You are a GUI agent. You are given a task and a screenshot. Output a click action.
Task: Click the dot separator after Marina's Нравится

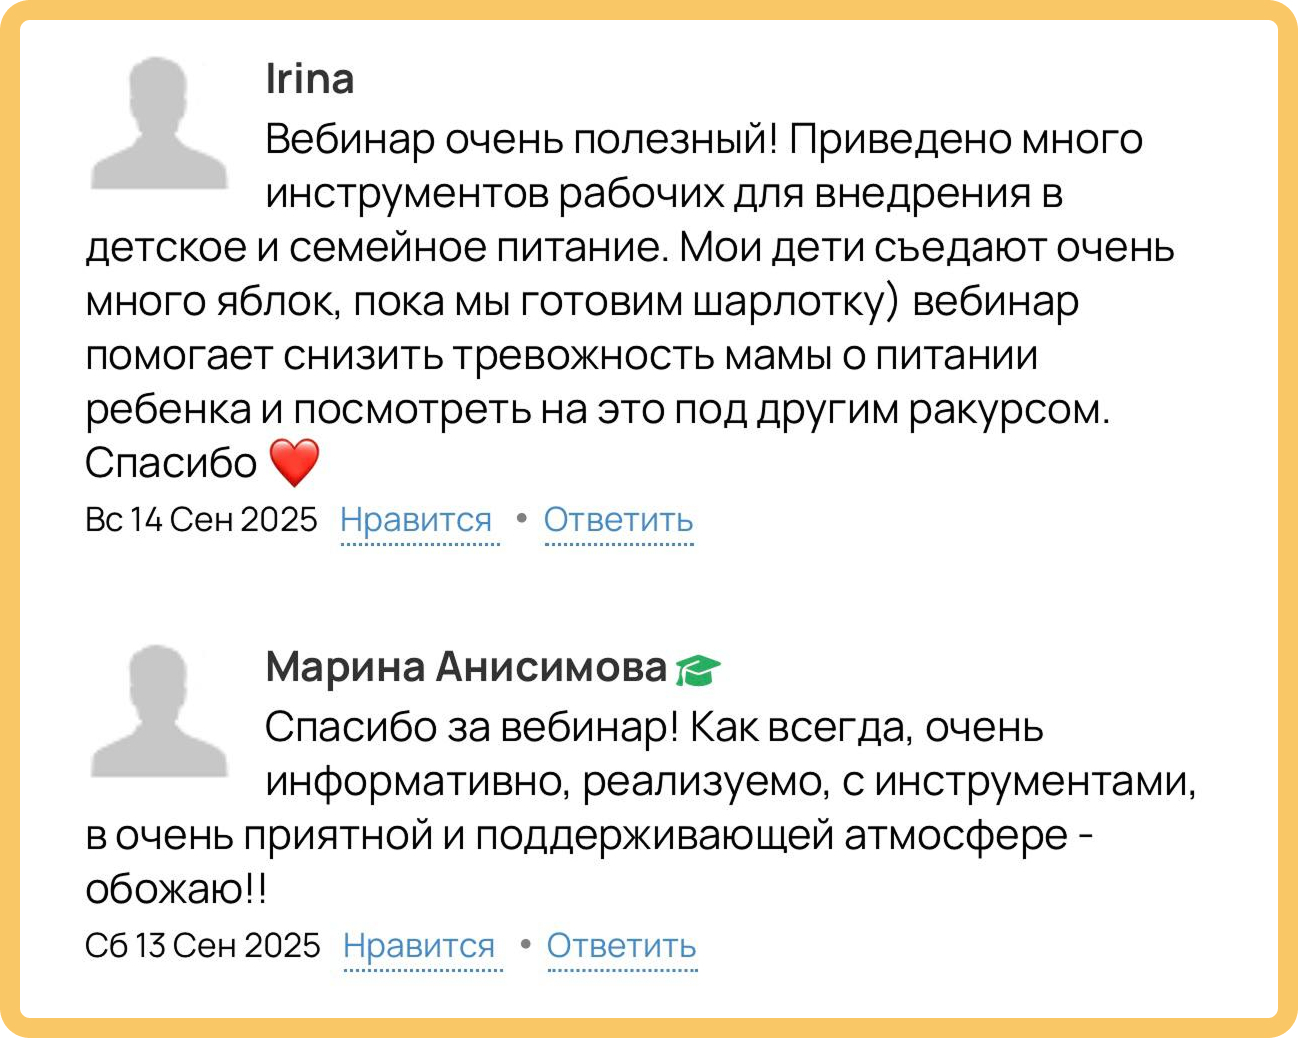point(524,944)
